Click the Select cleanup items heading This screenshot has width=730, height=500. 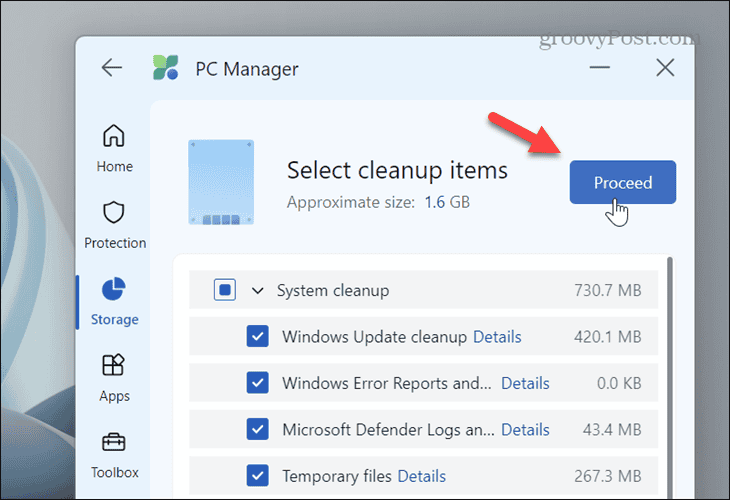397,170
